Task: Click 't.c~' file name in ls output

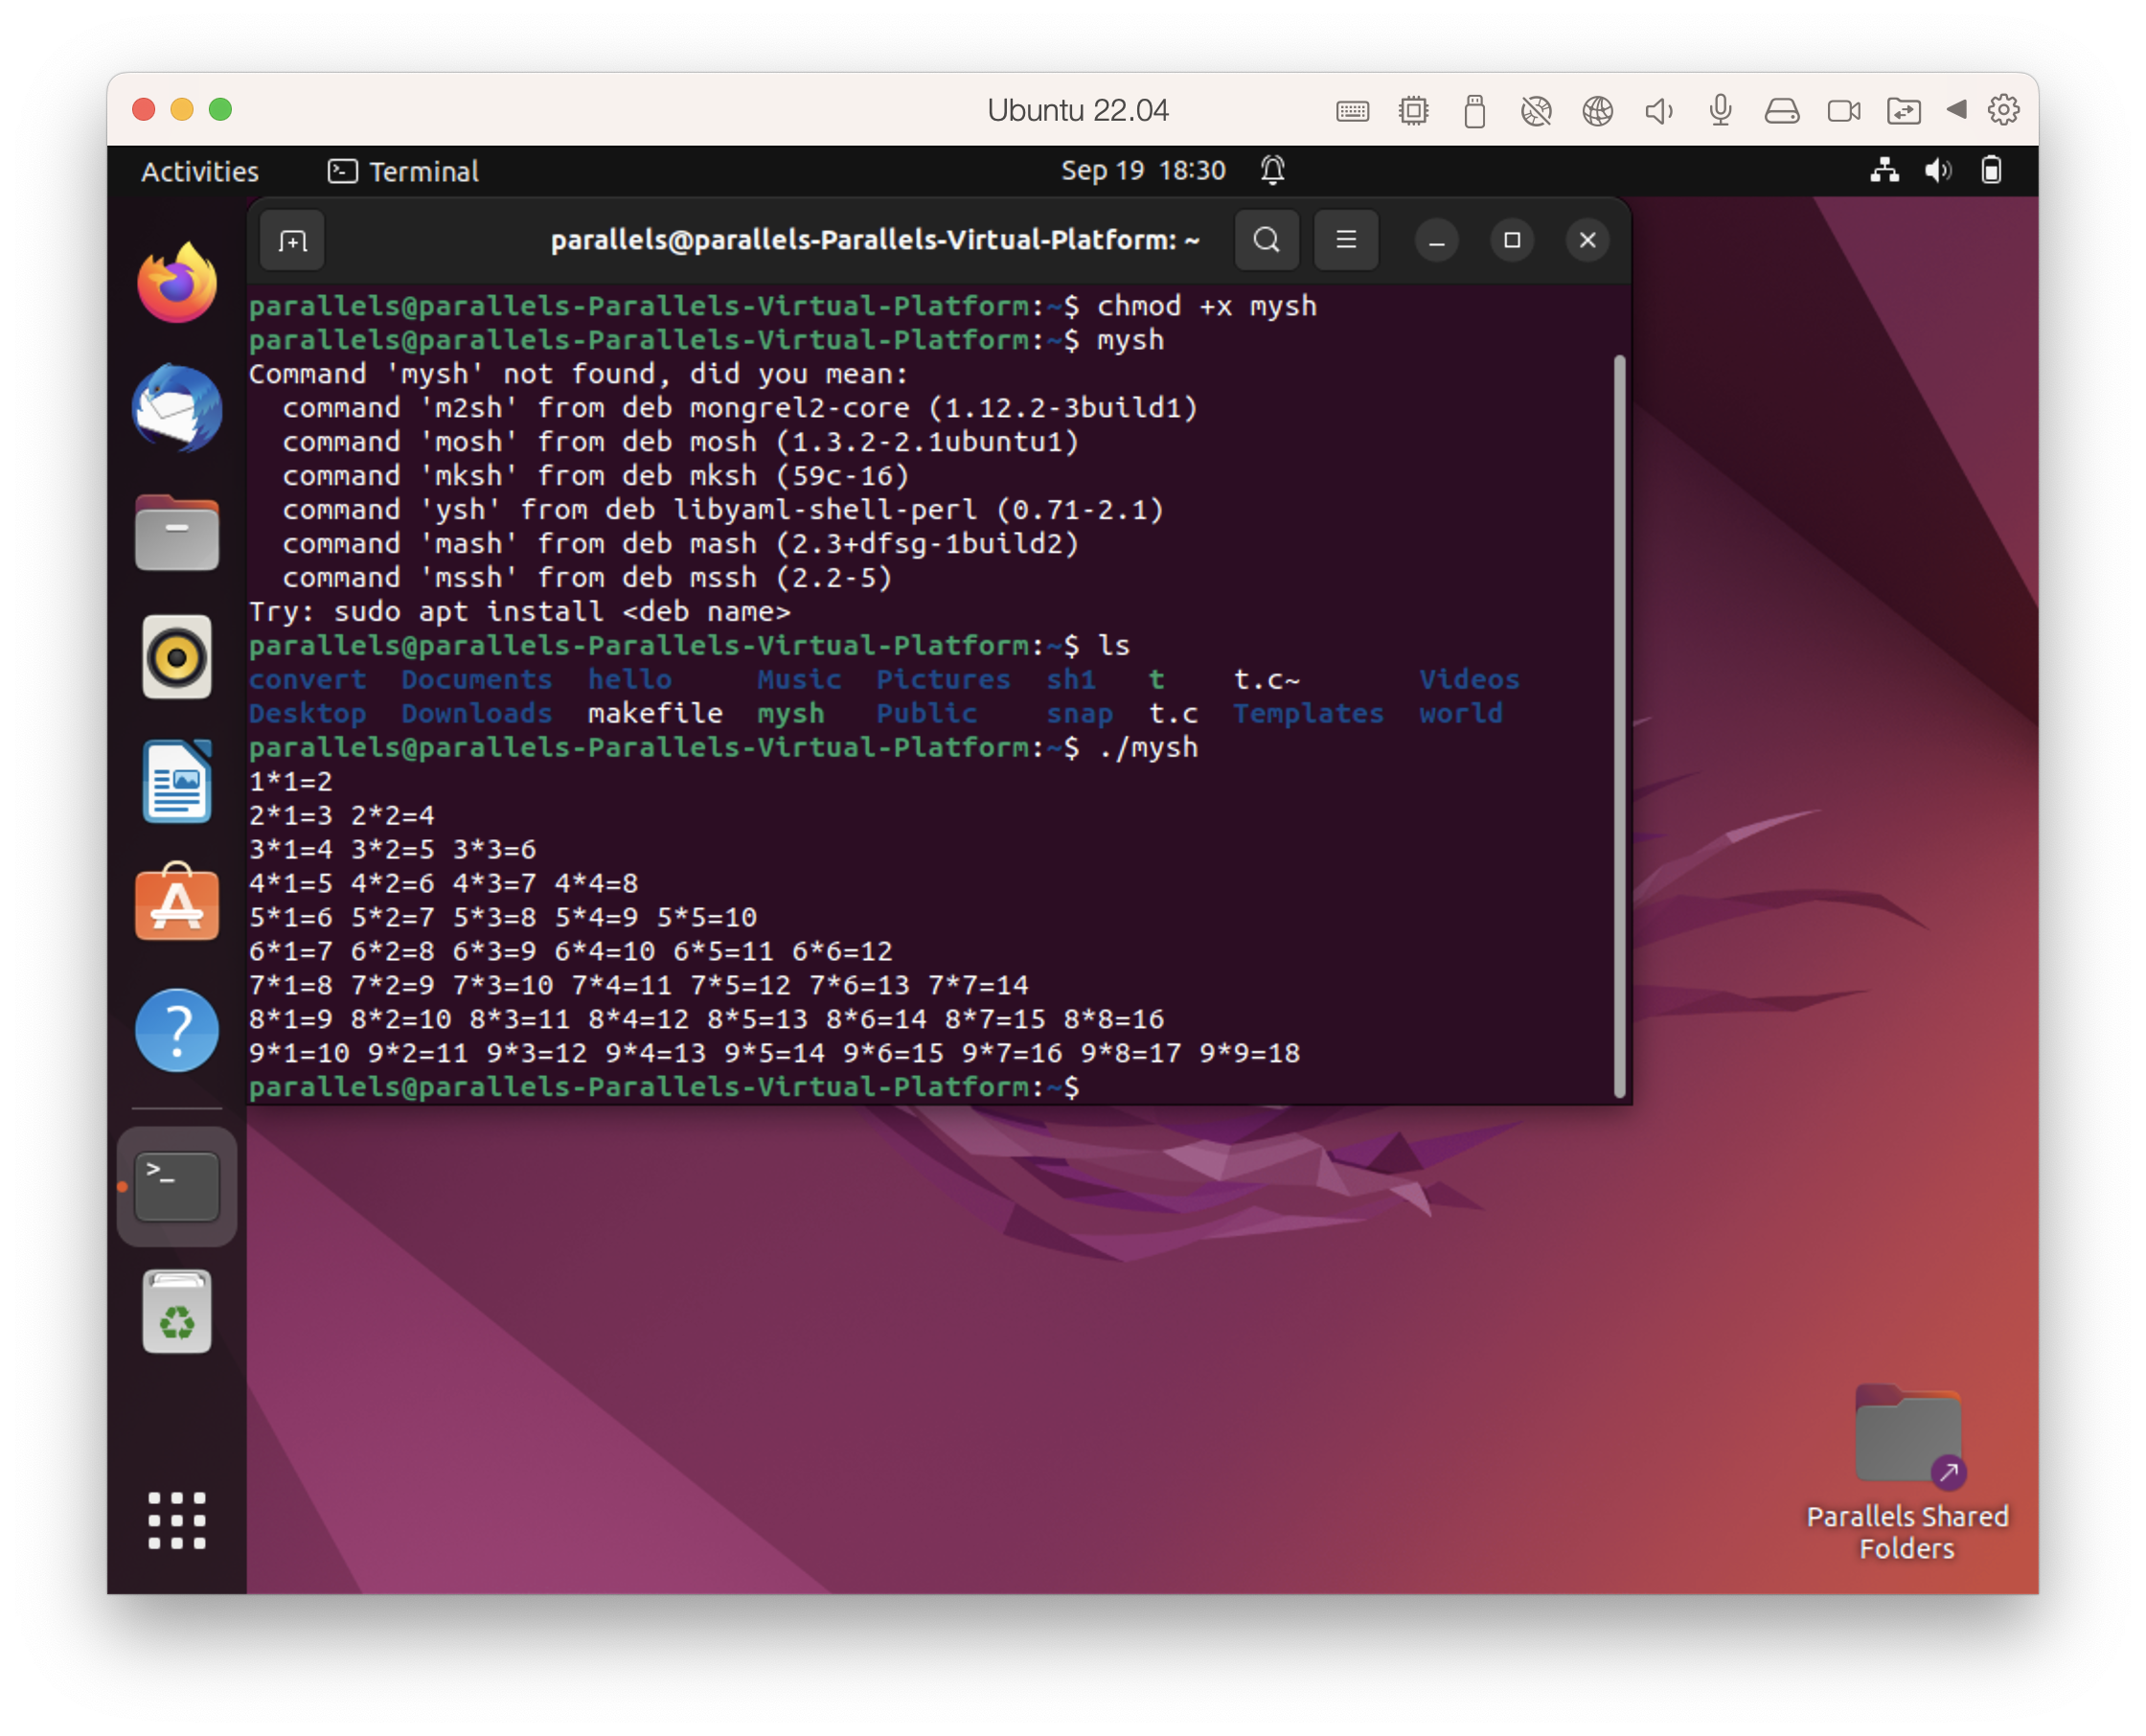Action: (x=1266, y=679)
